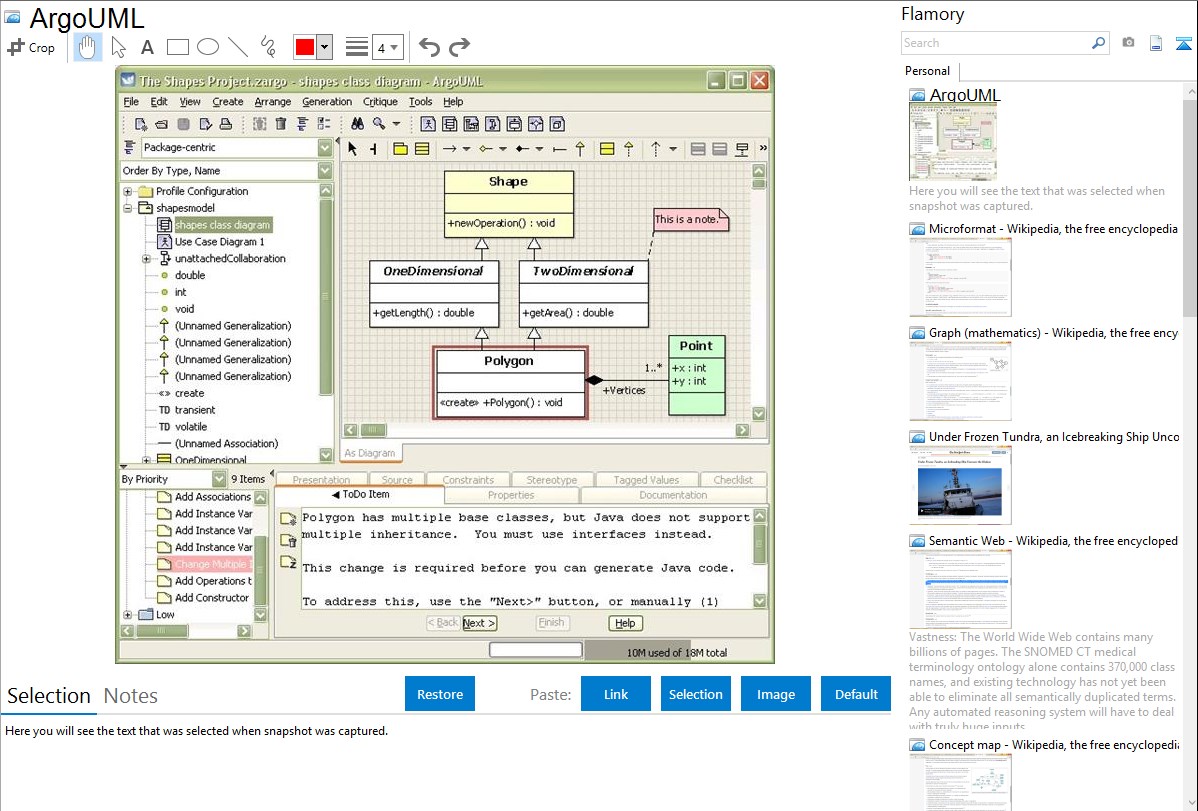Open the Under Frozen Tundra ship thumbnail
This screenshot has width=1198, height=811.
960,485
